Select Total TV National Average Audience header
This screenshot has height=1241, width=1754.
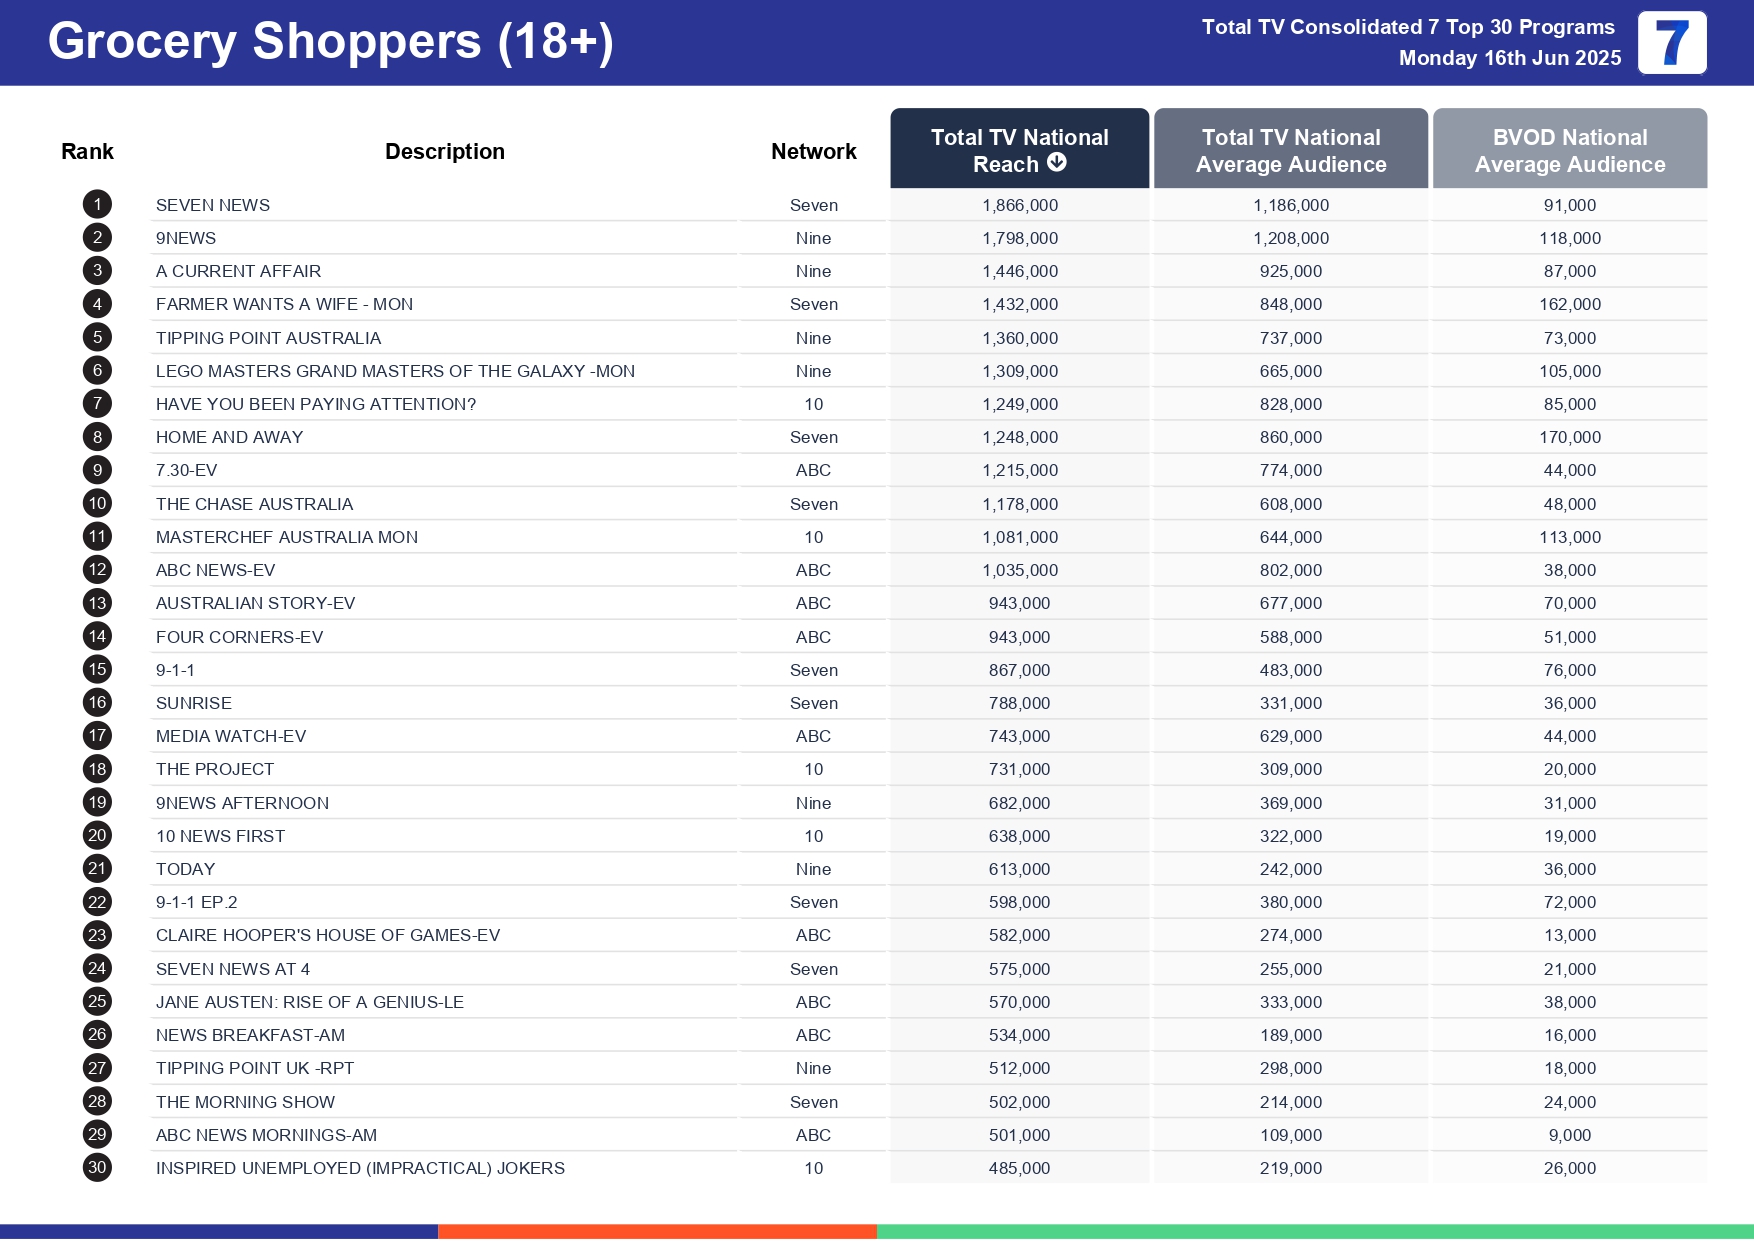coord(1290,150)
